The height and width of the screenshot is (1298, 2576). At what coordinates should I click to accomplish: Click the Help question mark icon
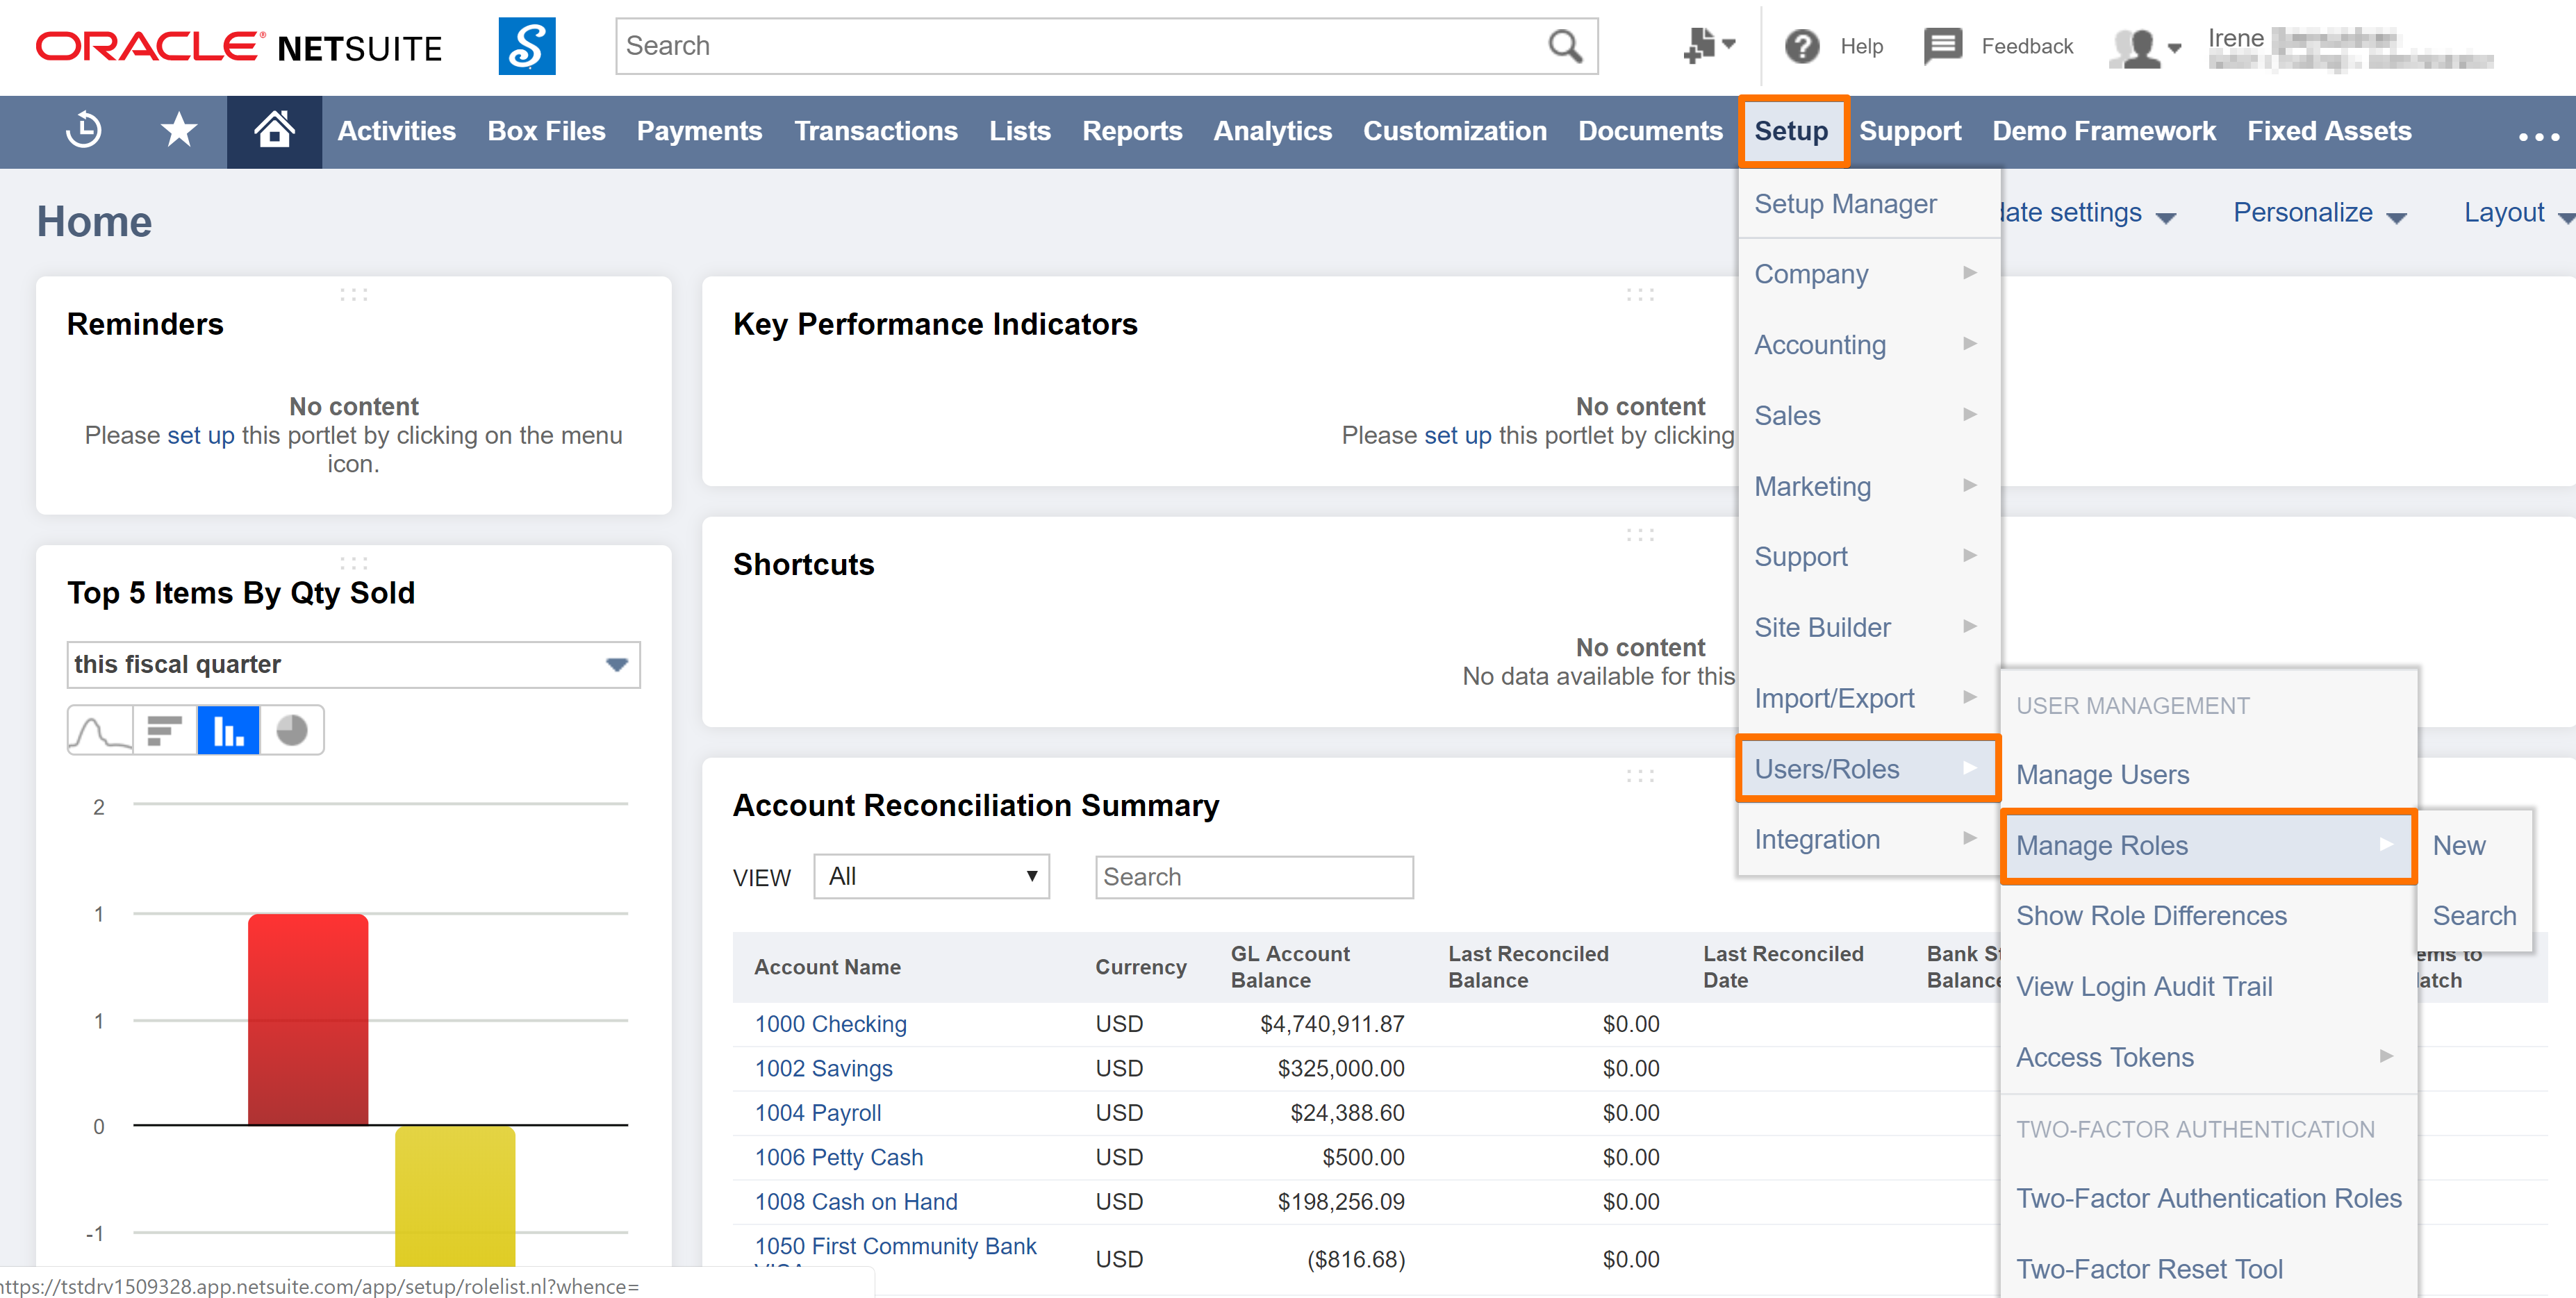pyautogui.click(x=1802, y=46)
